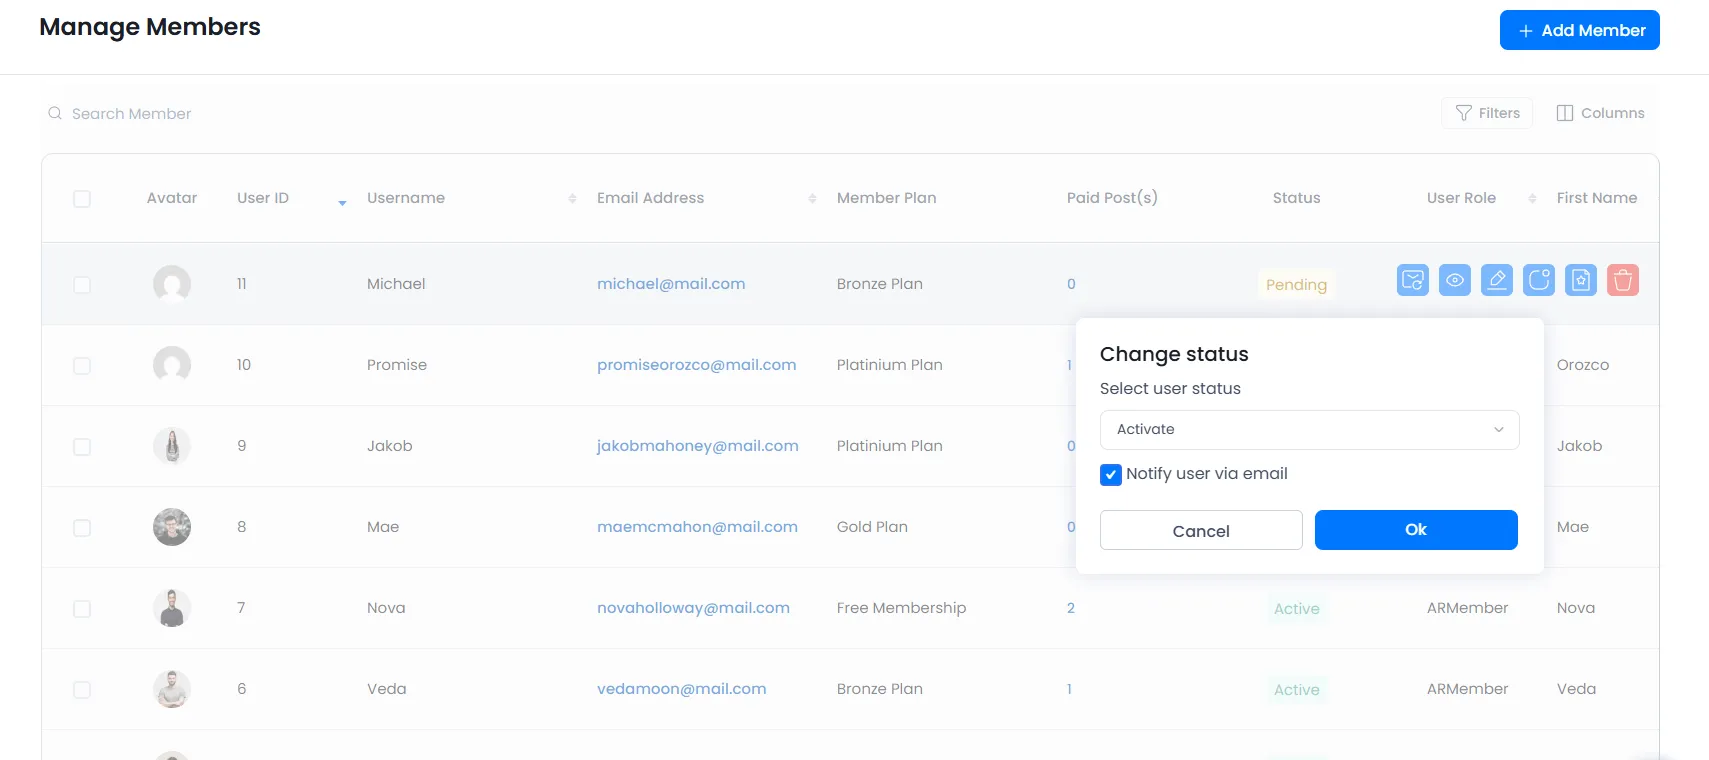Sort by Email Address column arrows

[x=812, y=199]
